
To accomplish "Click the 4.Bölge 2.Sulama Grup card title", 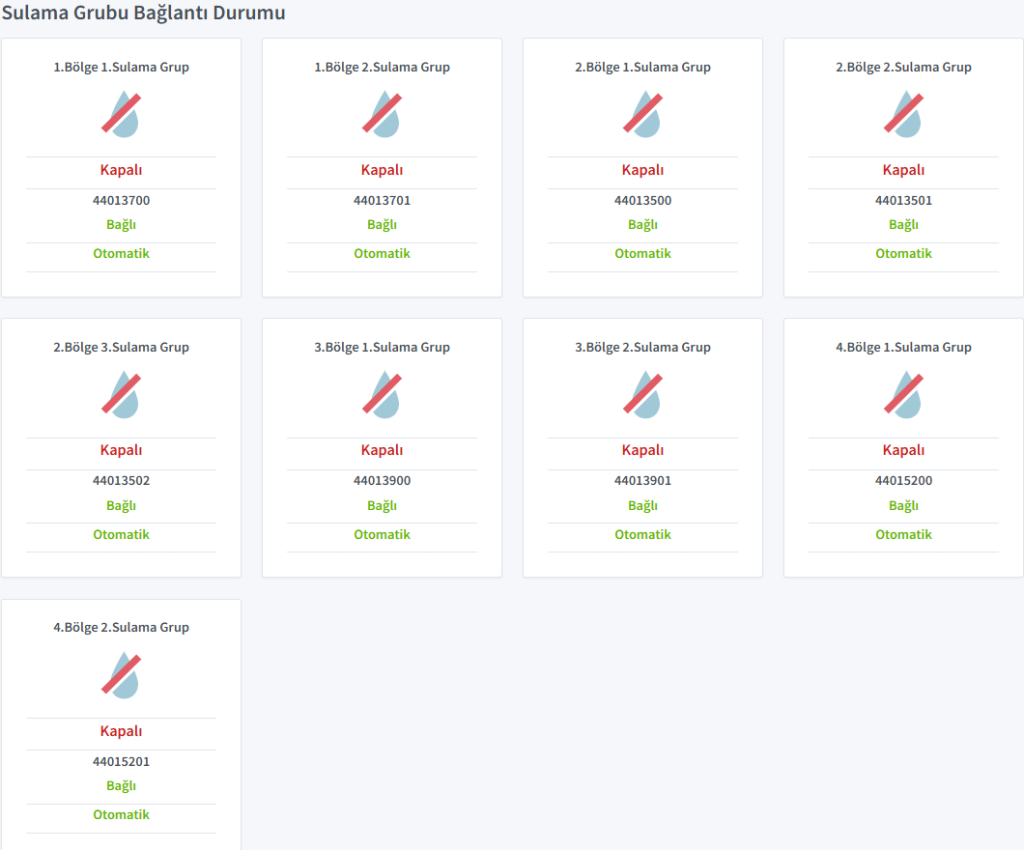I will pos(121,628).
